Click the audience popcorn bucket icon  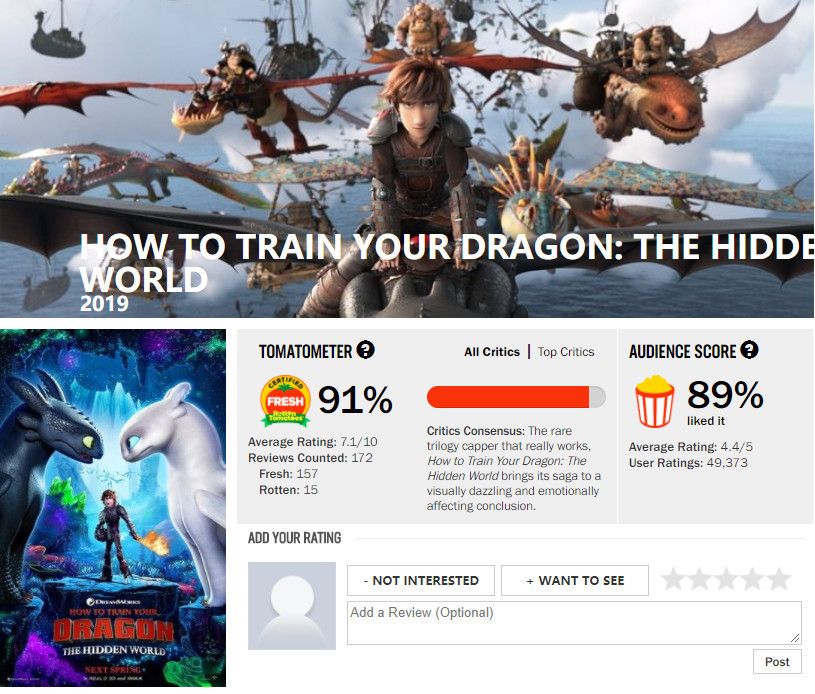(x=655, y=401)
